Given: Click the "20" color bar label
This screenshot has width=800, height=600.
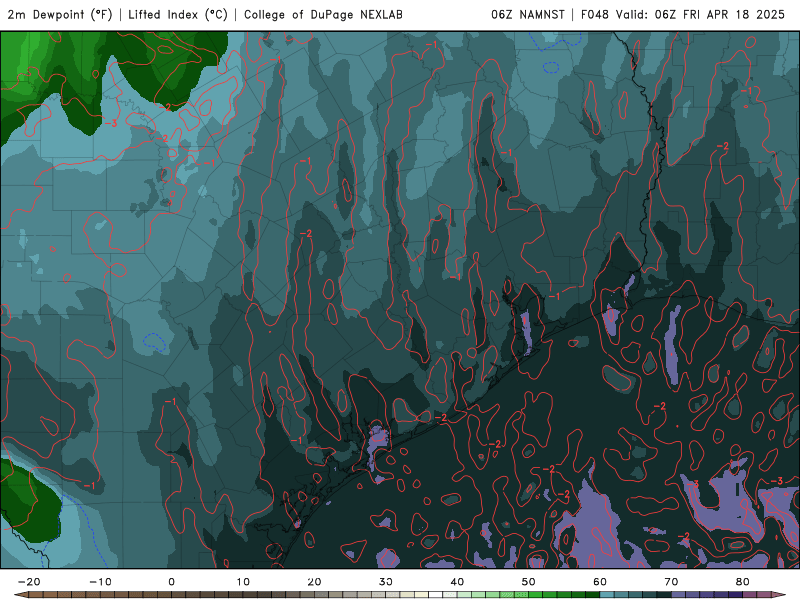Looking at the screenshot, I should [x=314, y=582].
